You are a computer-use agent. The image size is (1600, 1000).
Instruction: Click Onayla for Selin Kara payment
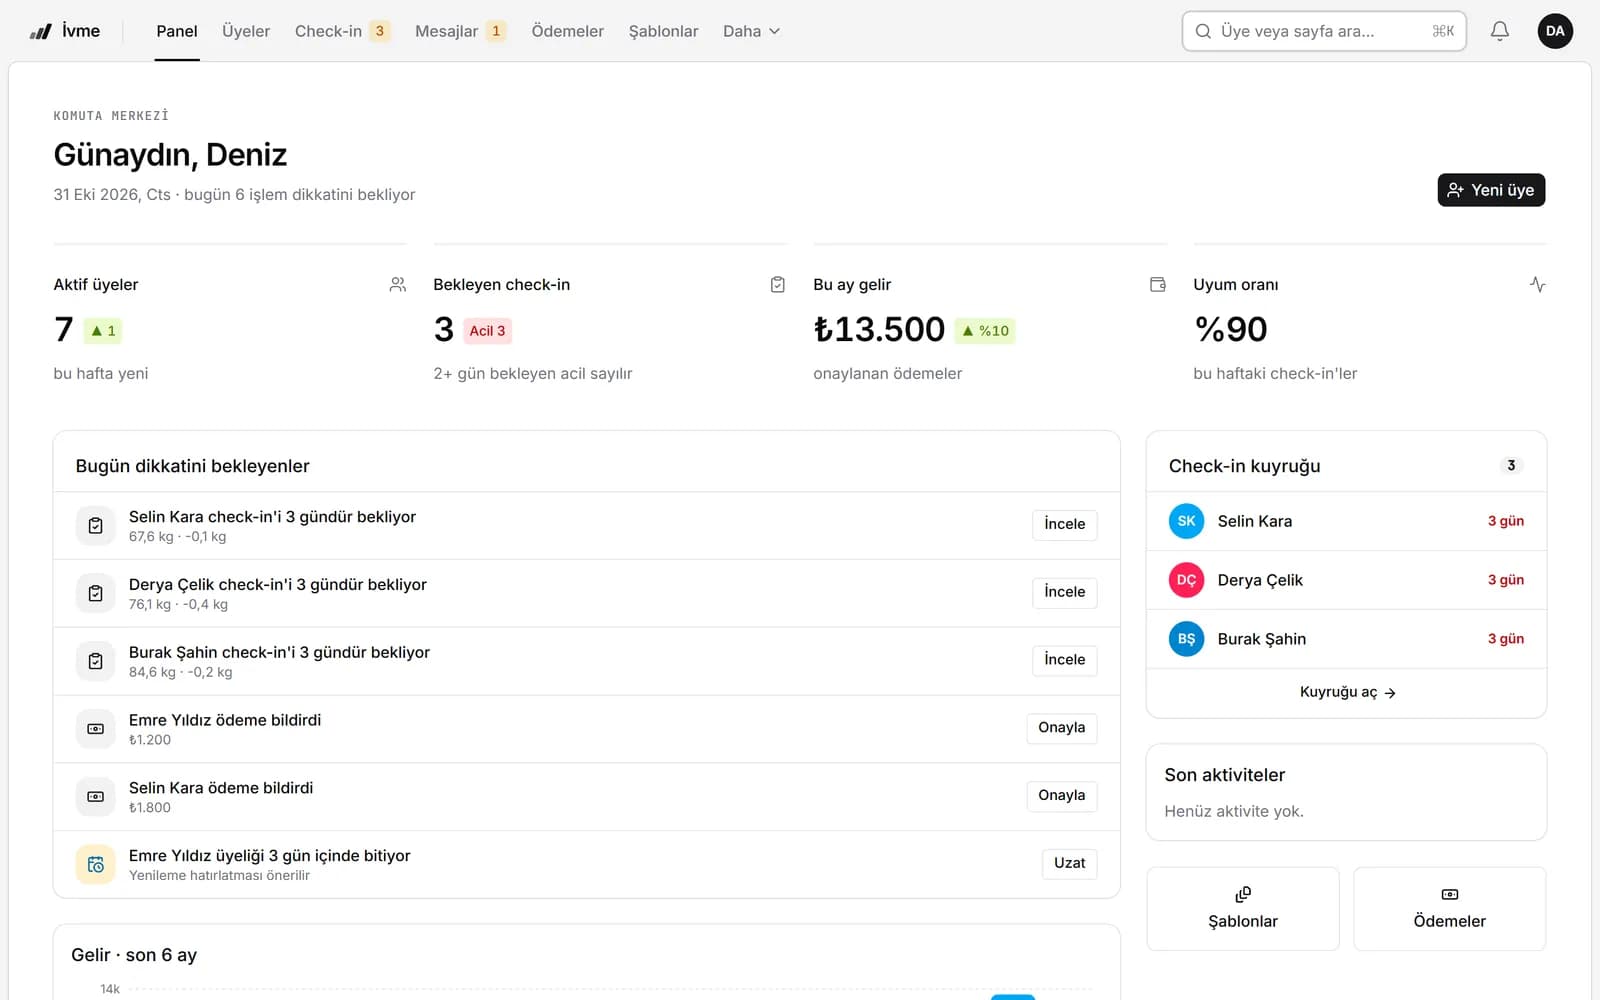point(1061,797)
